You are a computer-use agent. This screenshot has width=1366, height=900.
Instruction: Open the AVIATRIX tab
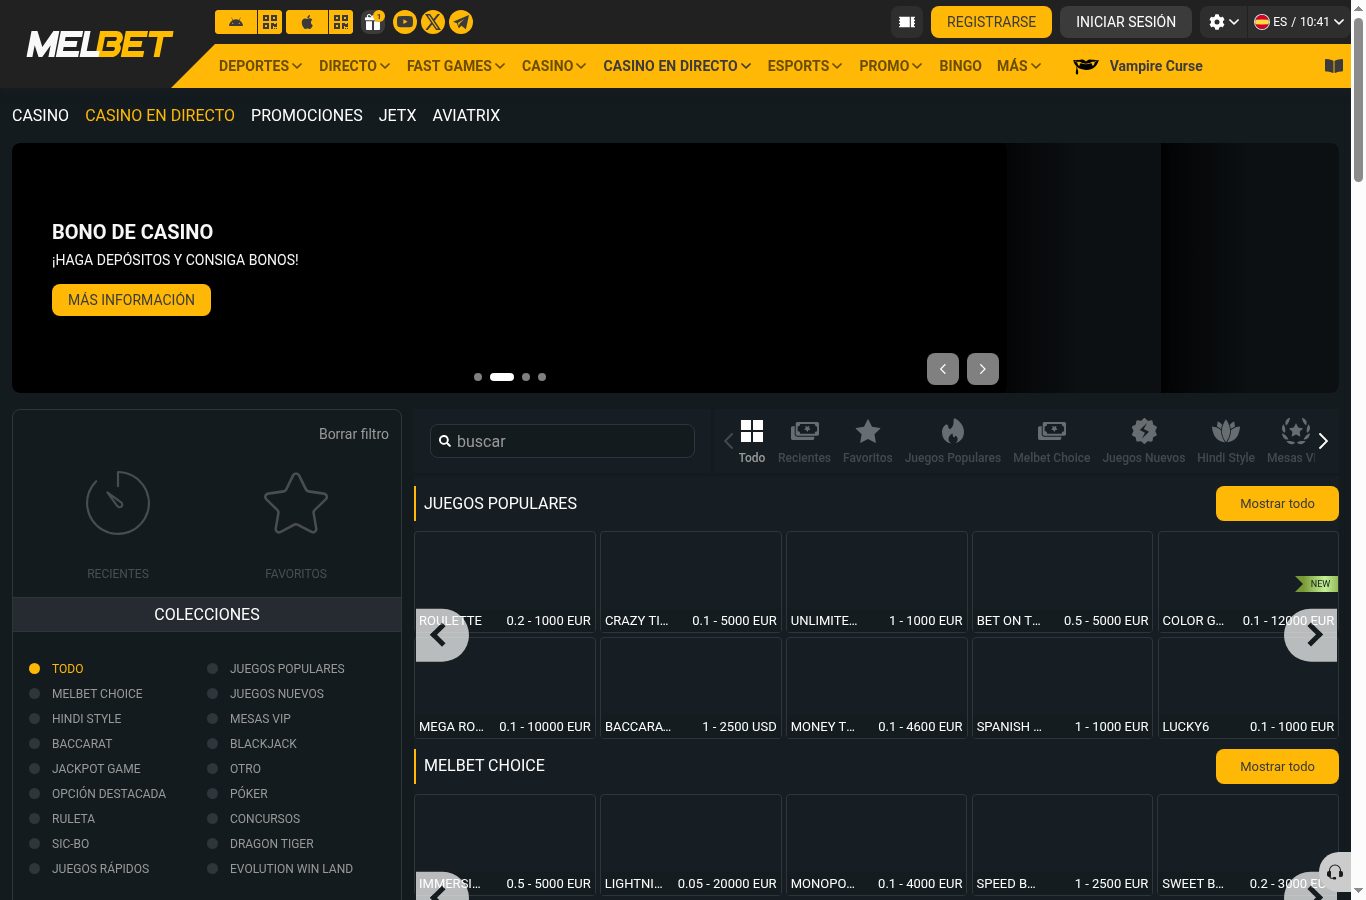(x=466, y=116)
